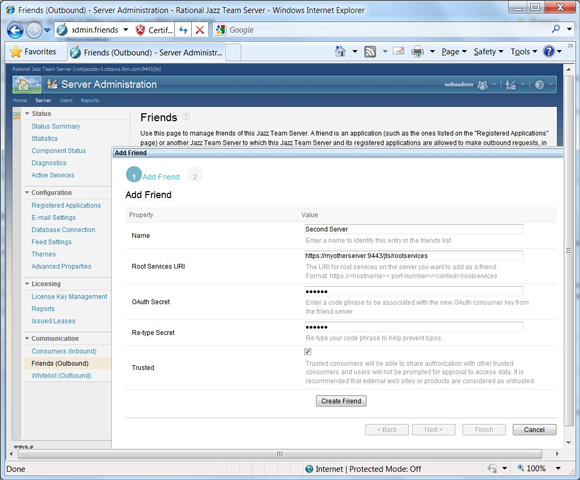Click the blue Help question mark icon

pyautogui.click(x=549, y=51)
